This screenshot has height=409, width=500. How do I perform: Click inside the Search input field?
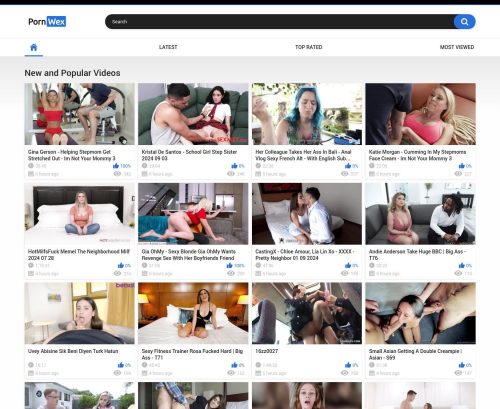pos(279,22)
